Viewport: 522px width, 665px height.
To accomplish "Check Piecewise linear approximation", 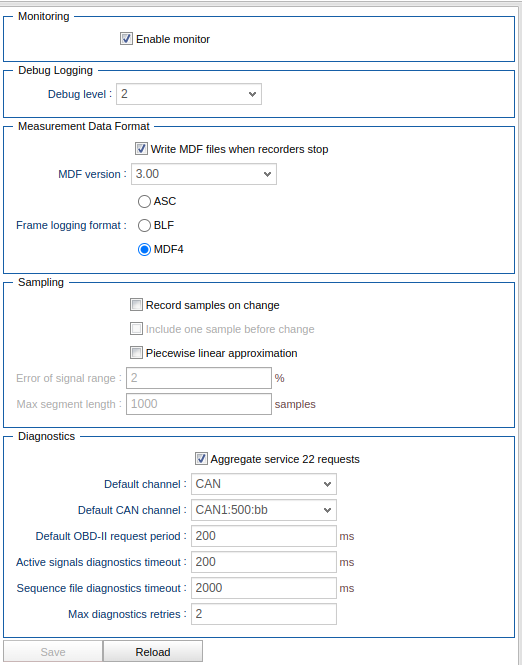I will click(136, 353).
